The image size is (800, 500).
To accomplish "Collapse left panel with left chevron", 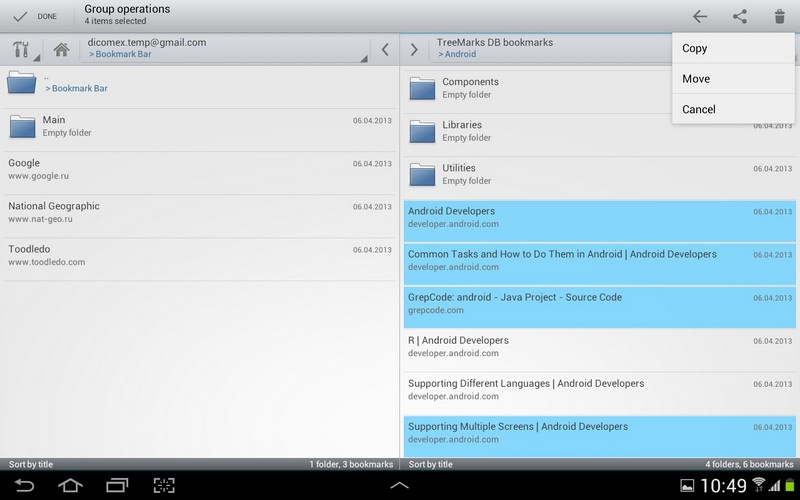I will point(385,49).
